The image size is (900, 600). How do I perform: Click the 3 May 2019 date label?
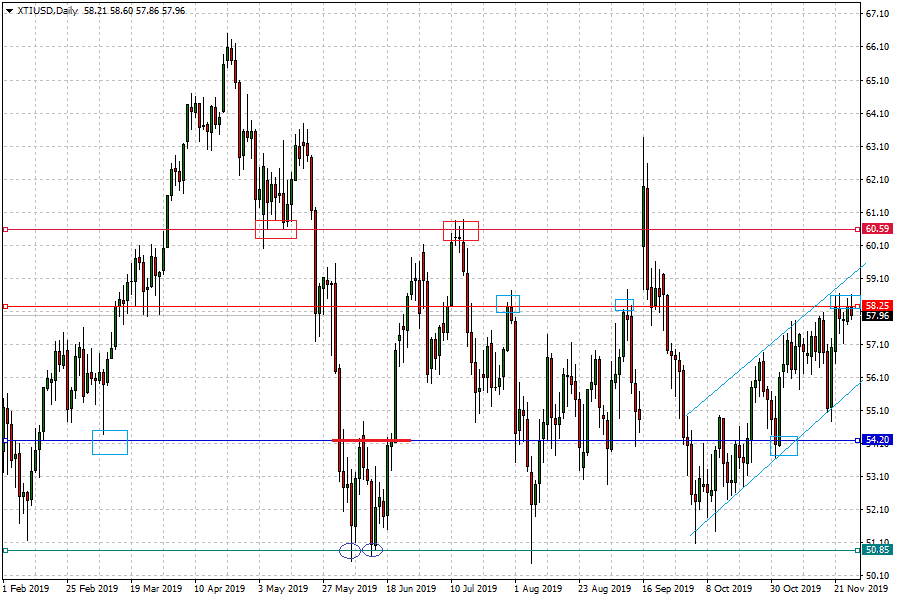tap(283, 589)
